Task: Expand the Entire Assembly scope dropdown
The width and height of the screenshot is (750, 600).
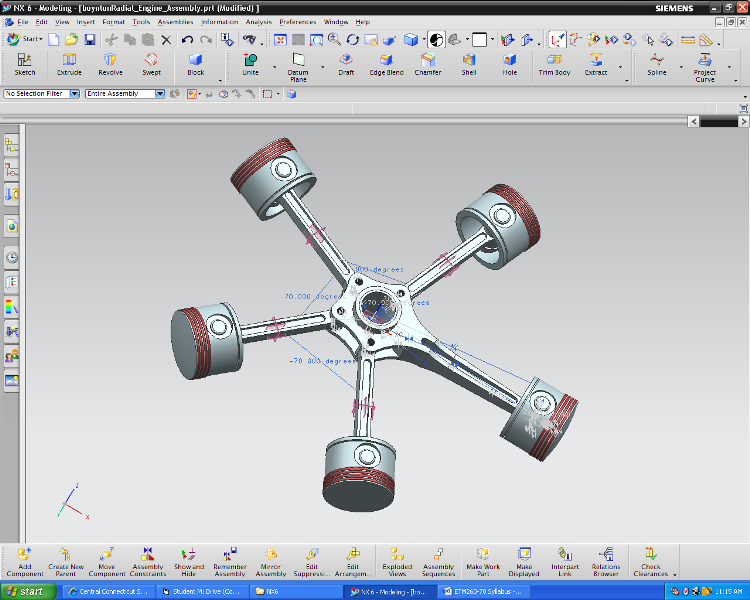Action: point(160,94)
